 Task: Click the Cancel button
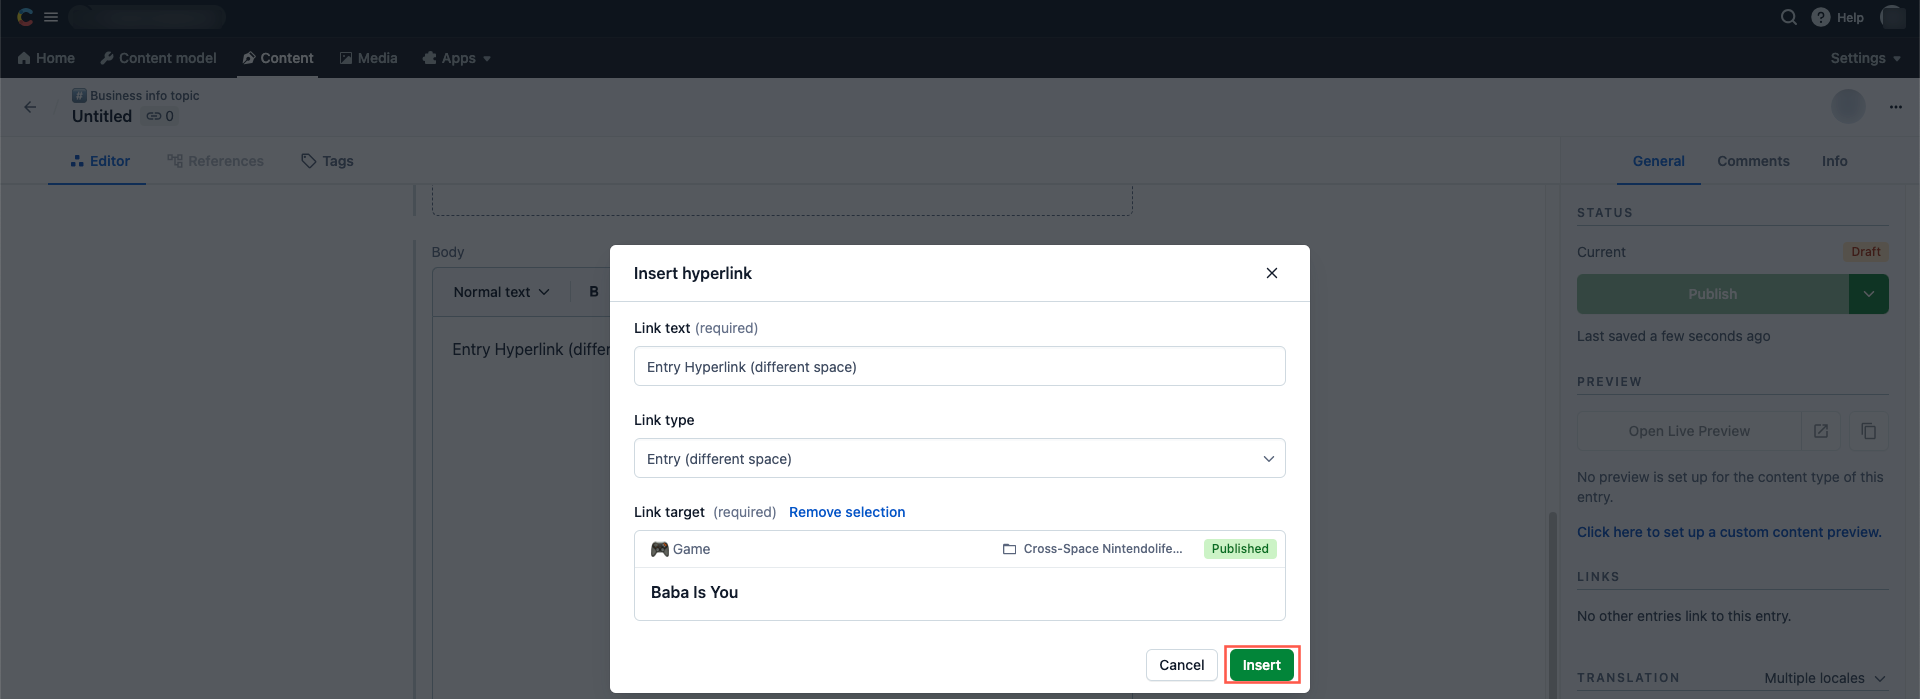[x=1181, y=665]
